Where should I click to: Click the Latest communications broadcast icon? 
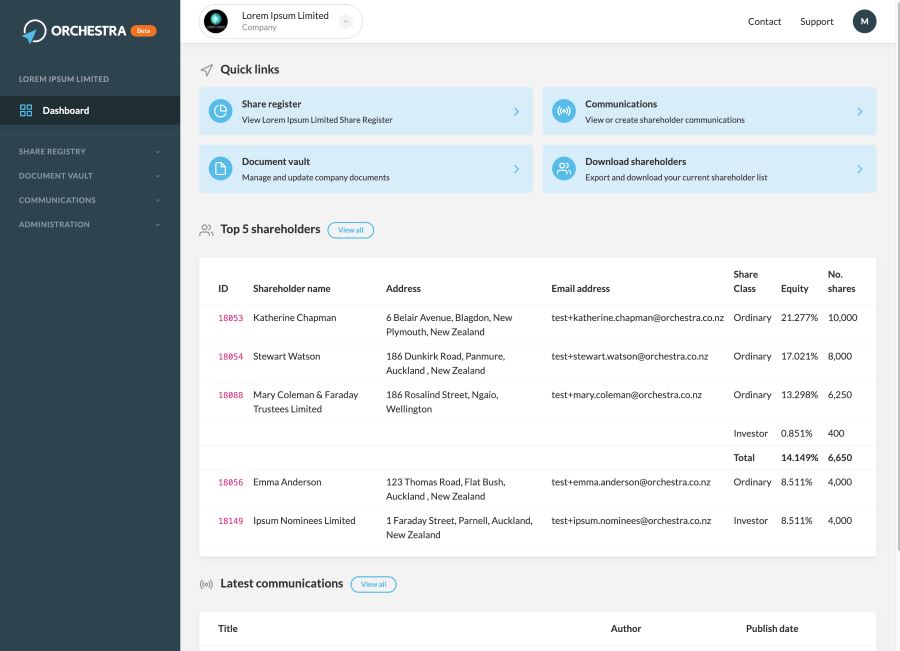(206, 584)
